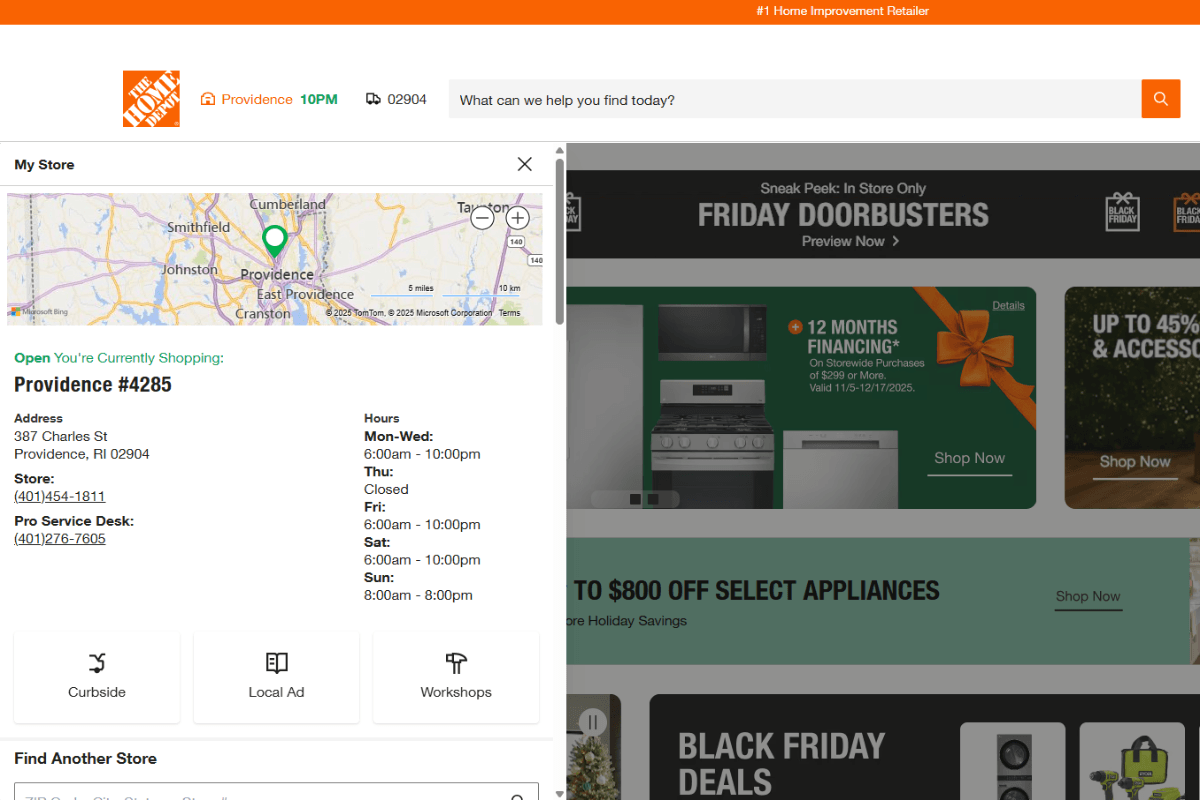Click the orange search magnifying glass
The image size is (1200, 800).
coord(1160,99)
